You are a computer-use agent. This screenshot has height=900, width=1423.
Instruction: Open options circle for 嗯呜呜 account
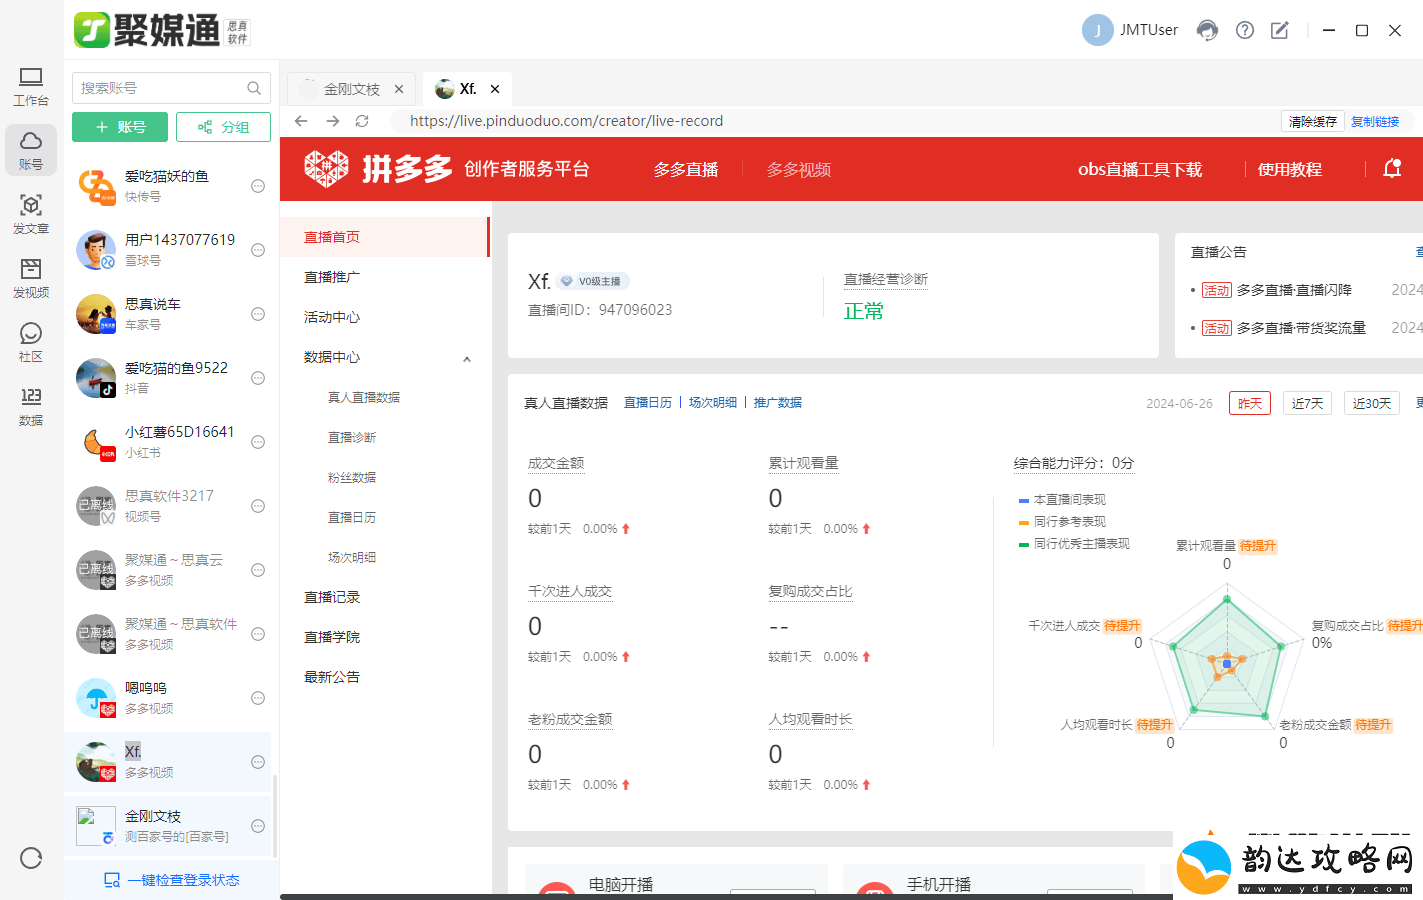pyautogui.click(x=258, y=698)
